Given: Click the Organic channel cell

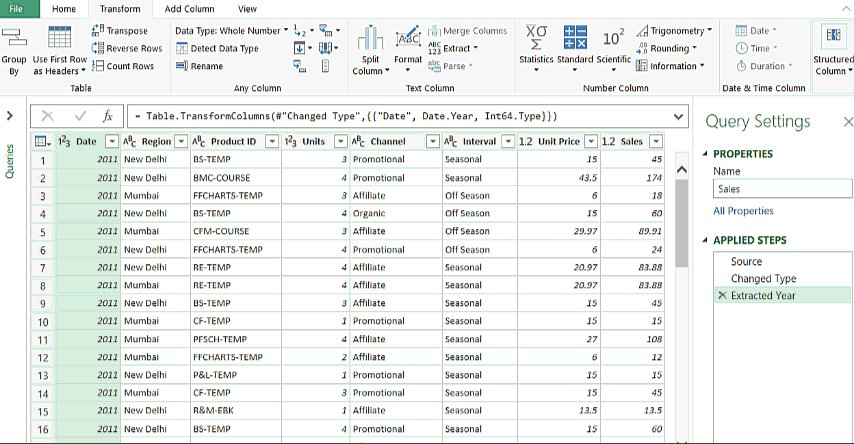Looking at the screenshot, I should [396, 214].
